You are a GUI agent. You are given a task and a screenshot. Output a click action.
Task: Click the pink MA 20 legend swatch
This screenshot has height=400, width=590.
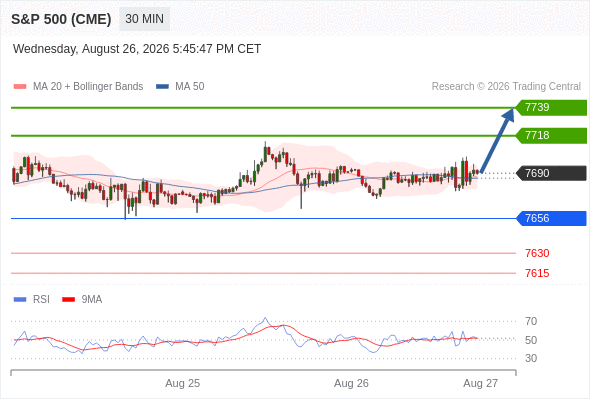(20, 87)
